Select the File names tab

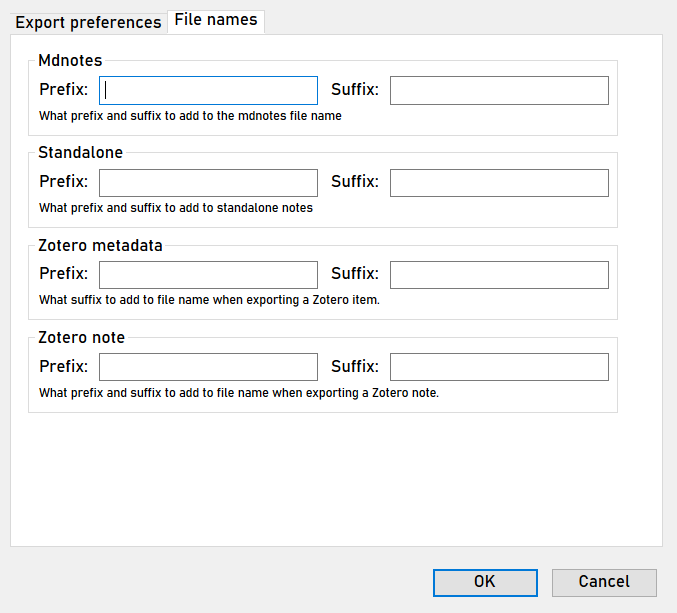[x=216, y=20]
